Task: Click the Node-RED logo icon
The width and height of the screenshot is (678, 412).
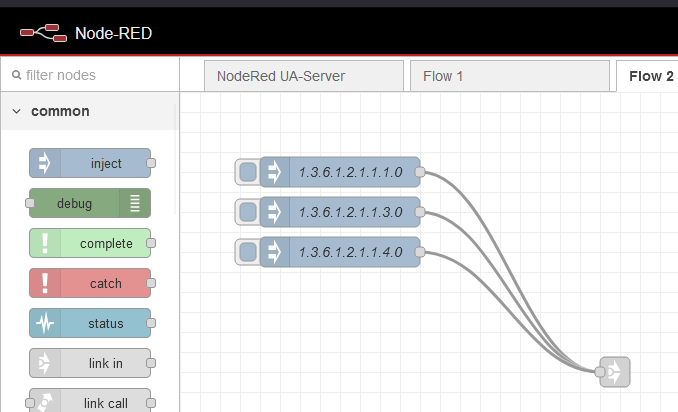Action: pos(43,33)
